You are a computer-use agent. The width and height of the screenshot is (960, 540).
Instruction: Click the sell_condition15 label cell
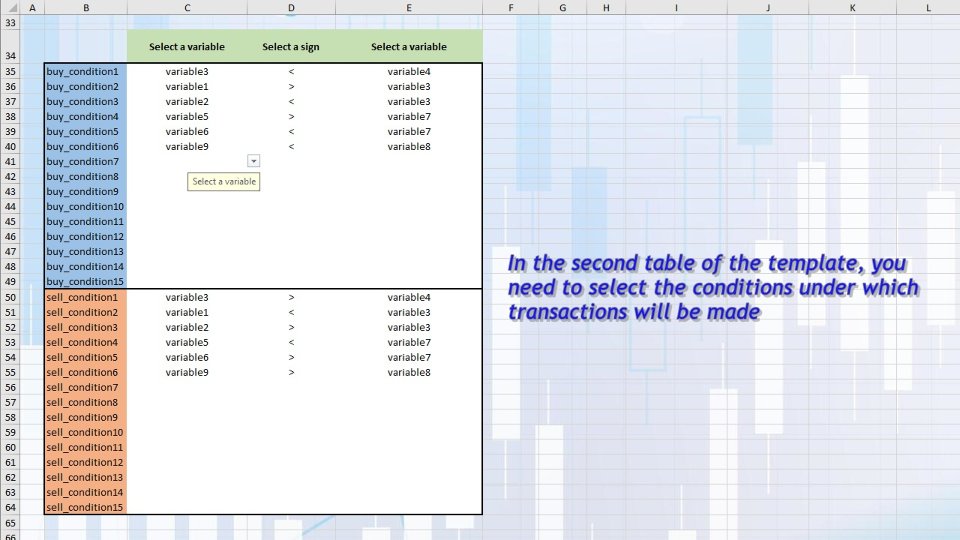click(86, 508)
